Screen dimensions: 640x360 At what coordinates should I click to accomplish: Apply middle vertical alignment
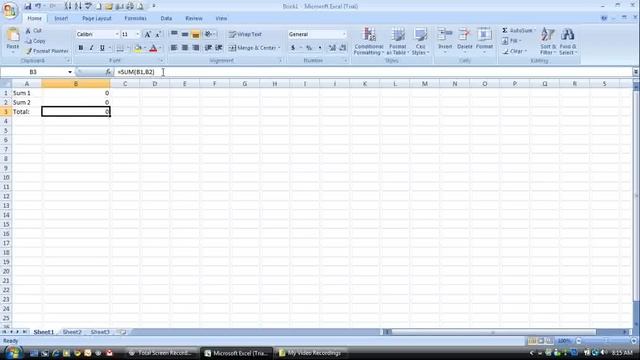tap(185, 34)
